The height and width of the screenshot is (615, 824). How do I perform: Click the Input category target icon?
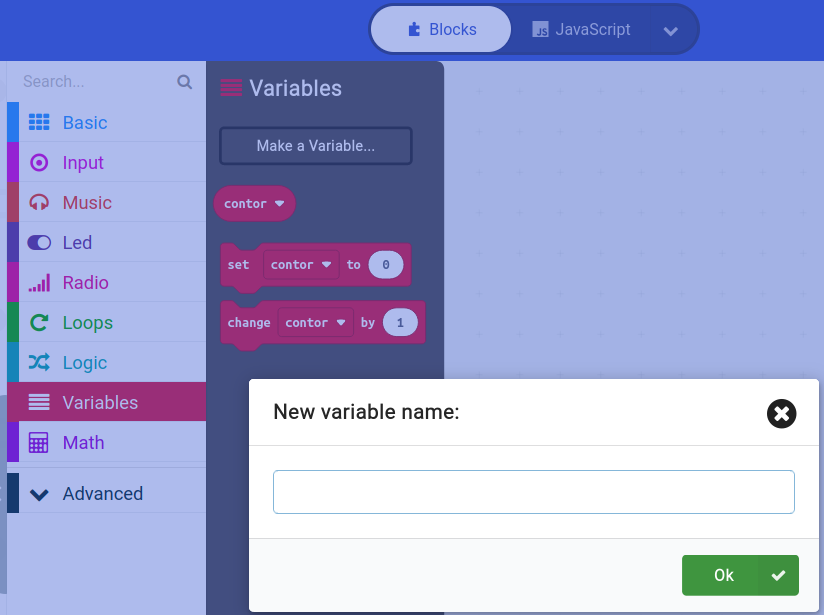(39, 163)
